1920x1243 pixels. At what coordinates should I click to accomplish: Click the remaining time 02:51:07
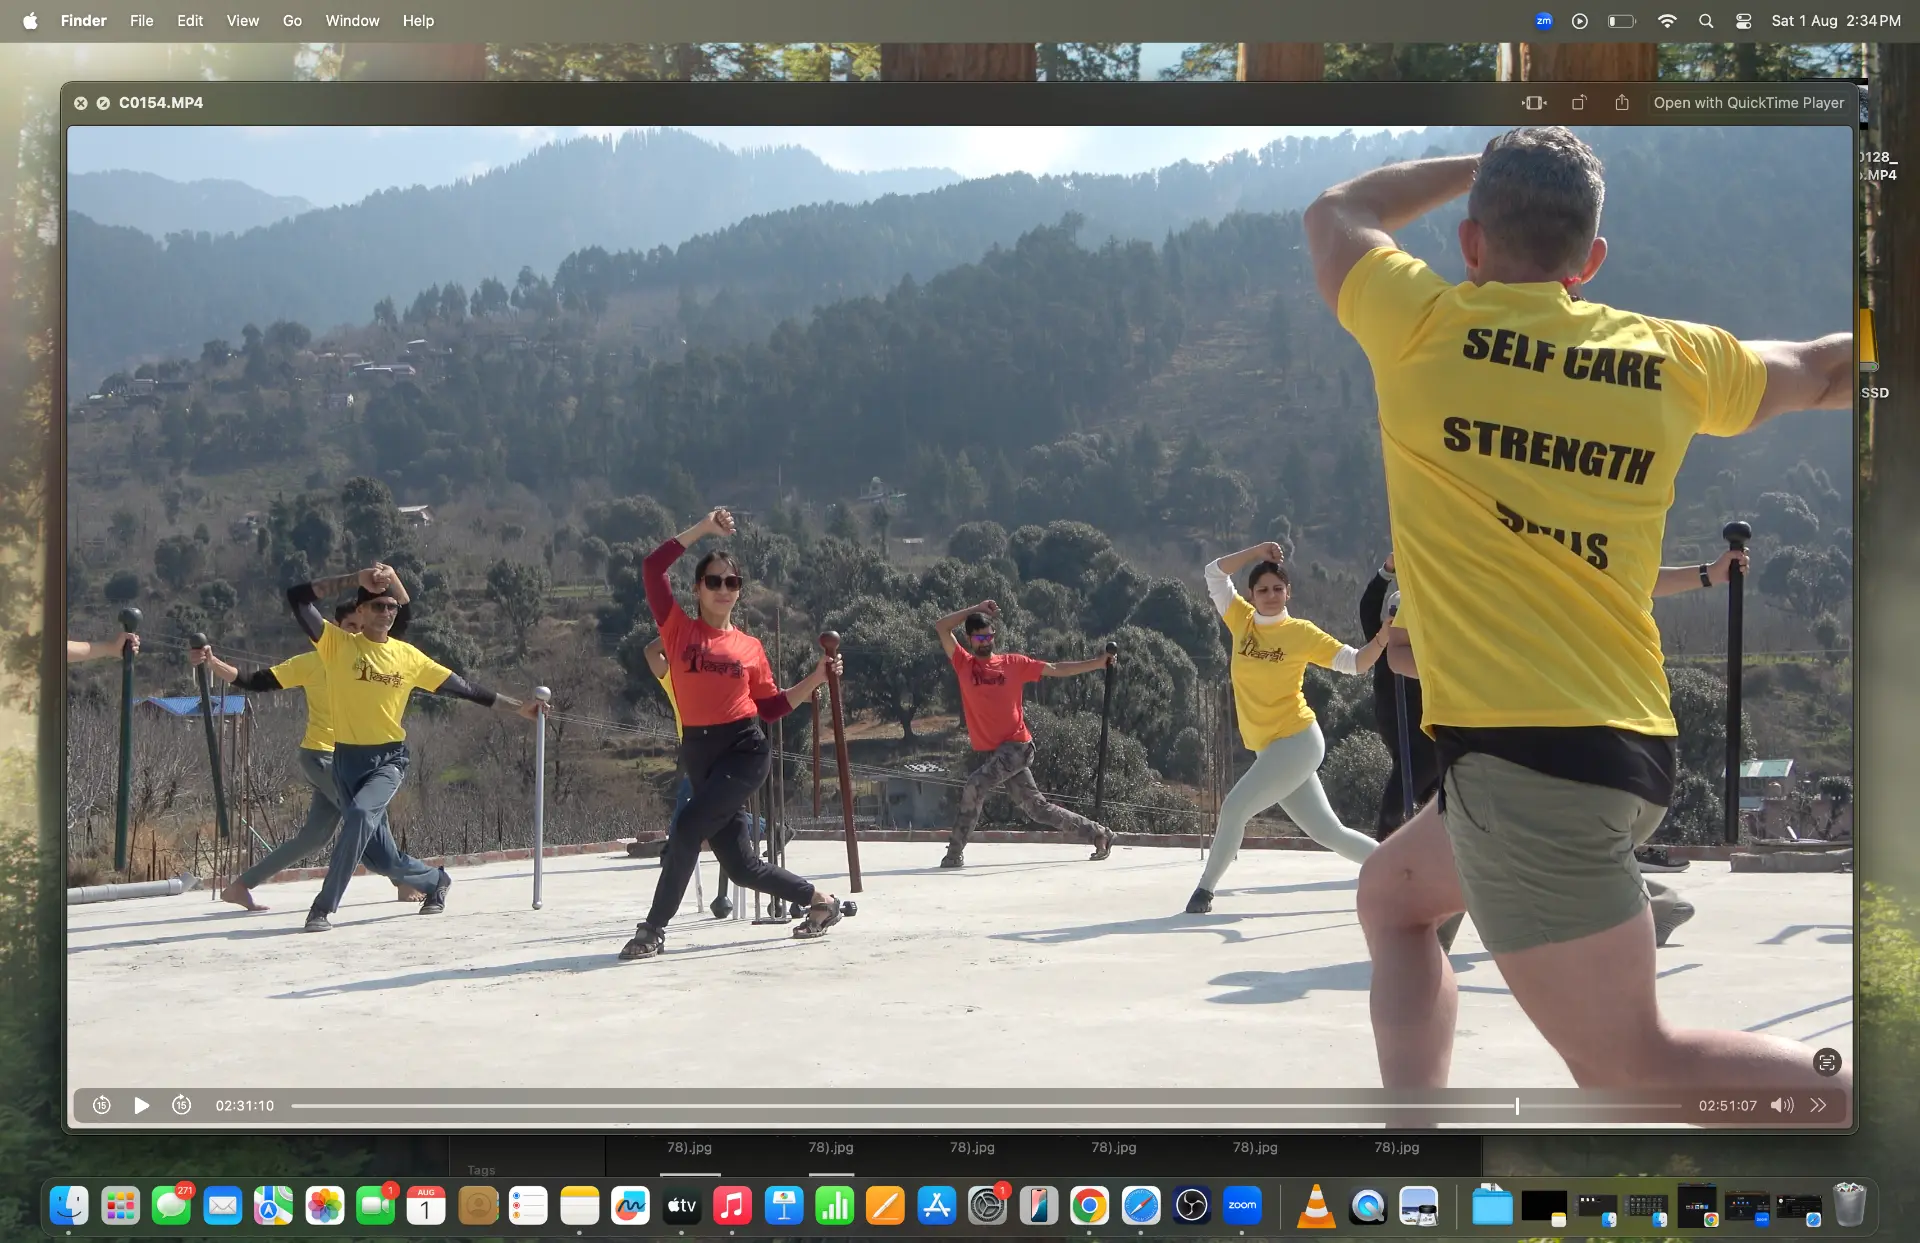(x=1727, y=1105)
